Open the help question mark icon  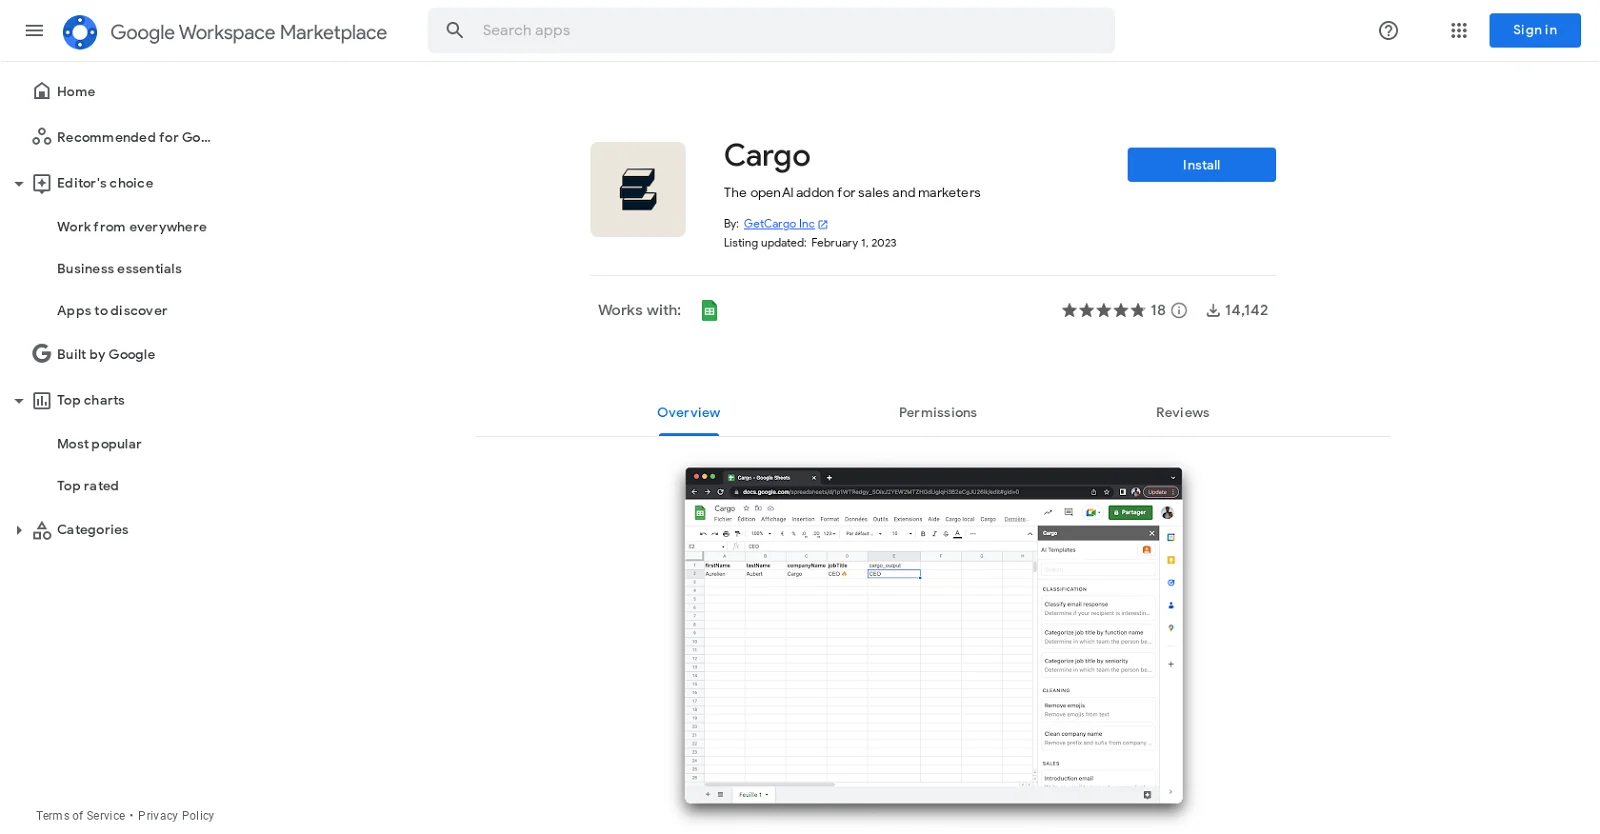[x=1388, y=31]
